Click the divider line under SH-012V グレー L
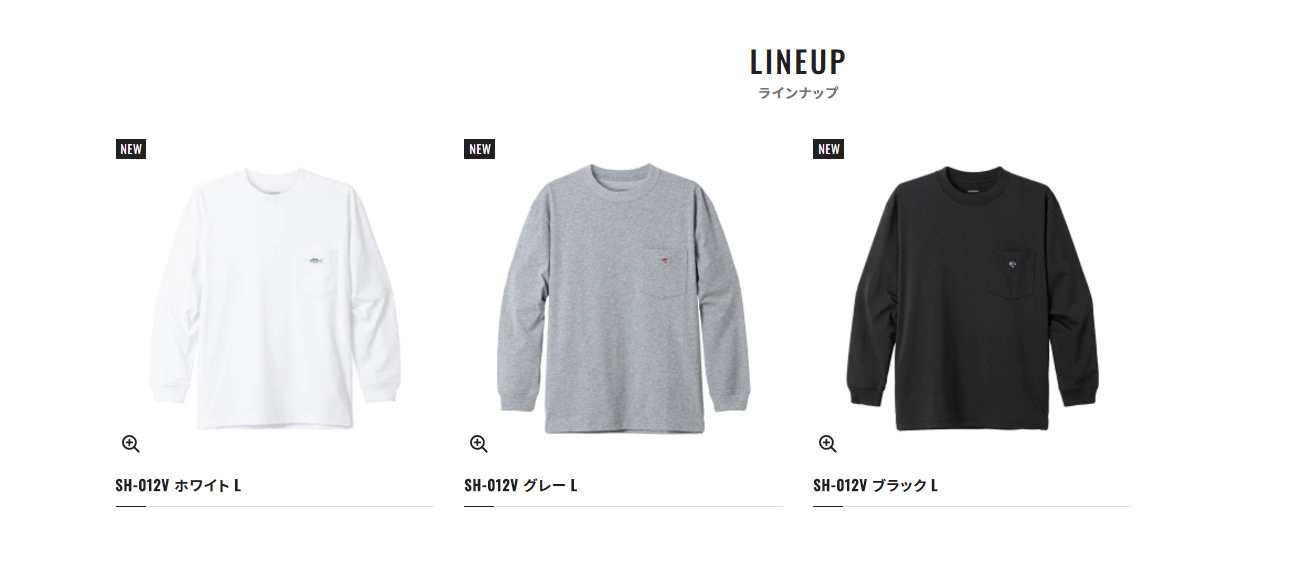The image size is (1290, 566). point(624,507)
